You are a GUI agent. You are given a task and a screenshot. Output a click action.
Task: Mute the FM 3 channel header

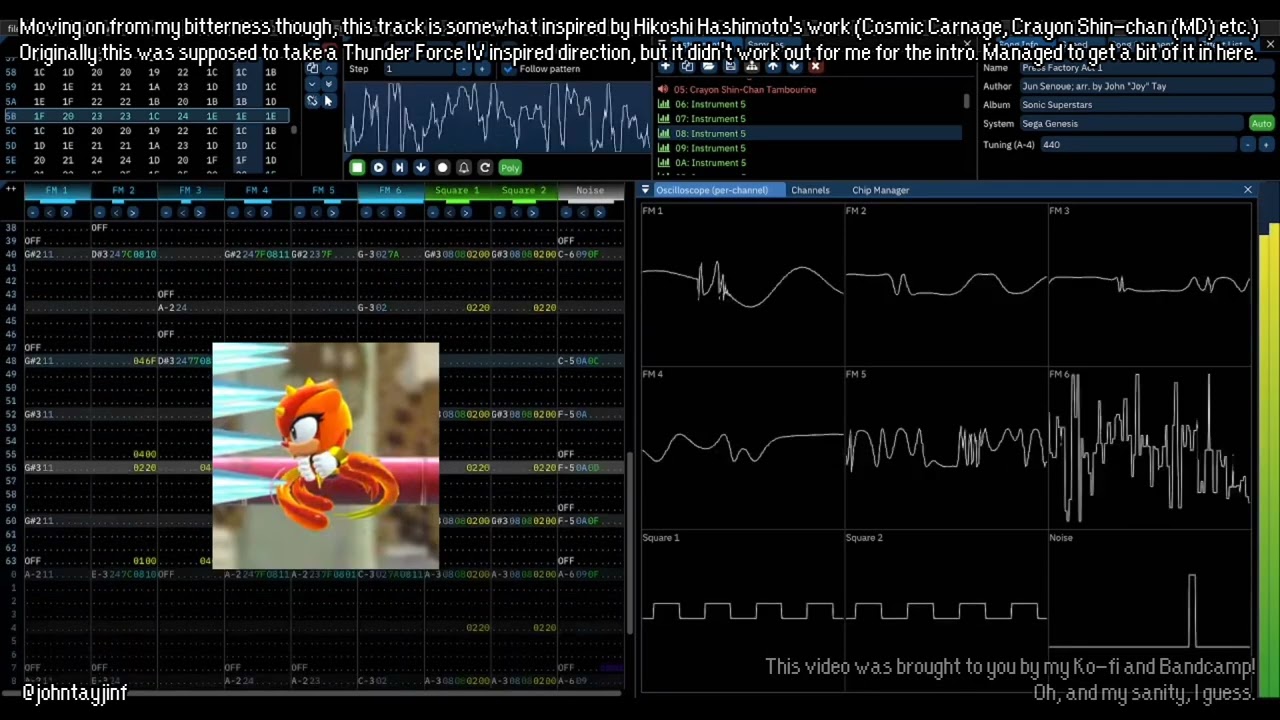tap(190, 190)
